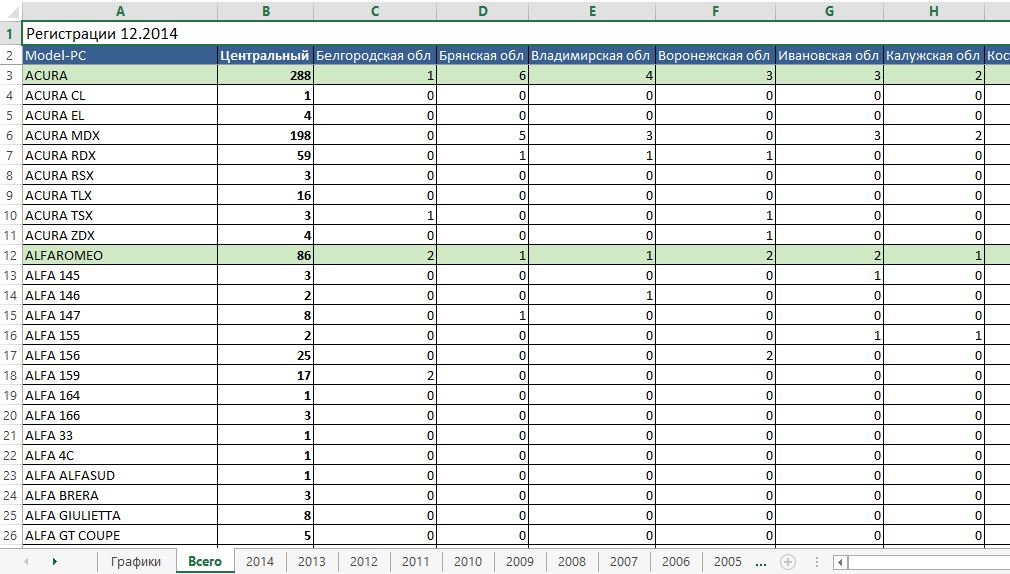Open the 2014 sheet tab
This screenshot has height=574, width=1010.
[x=260, y=561]
